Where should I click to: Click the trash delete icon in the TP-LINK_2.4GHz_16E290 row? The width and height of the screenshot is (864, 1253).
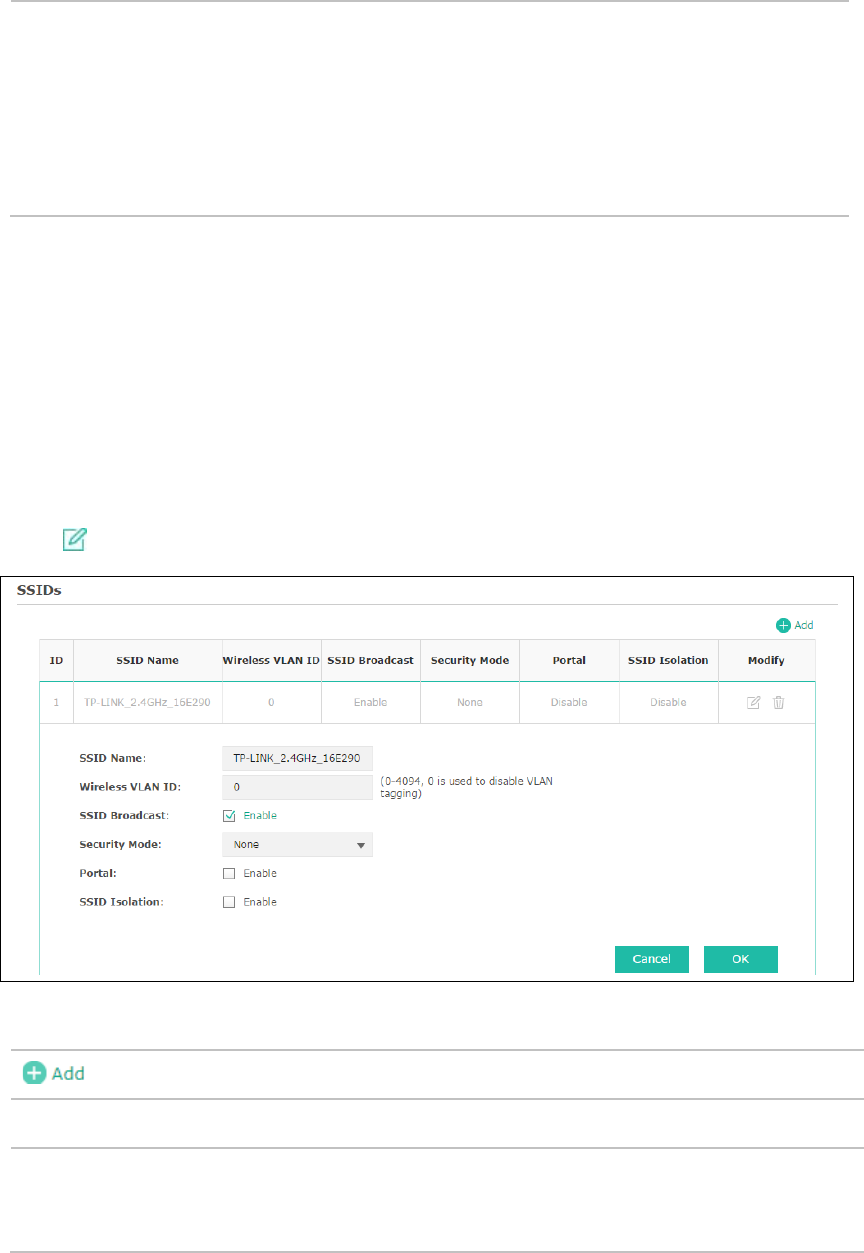[779, 702]
